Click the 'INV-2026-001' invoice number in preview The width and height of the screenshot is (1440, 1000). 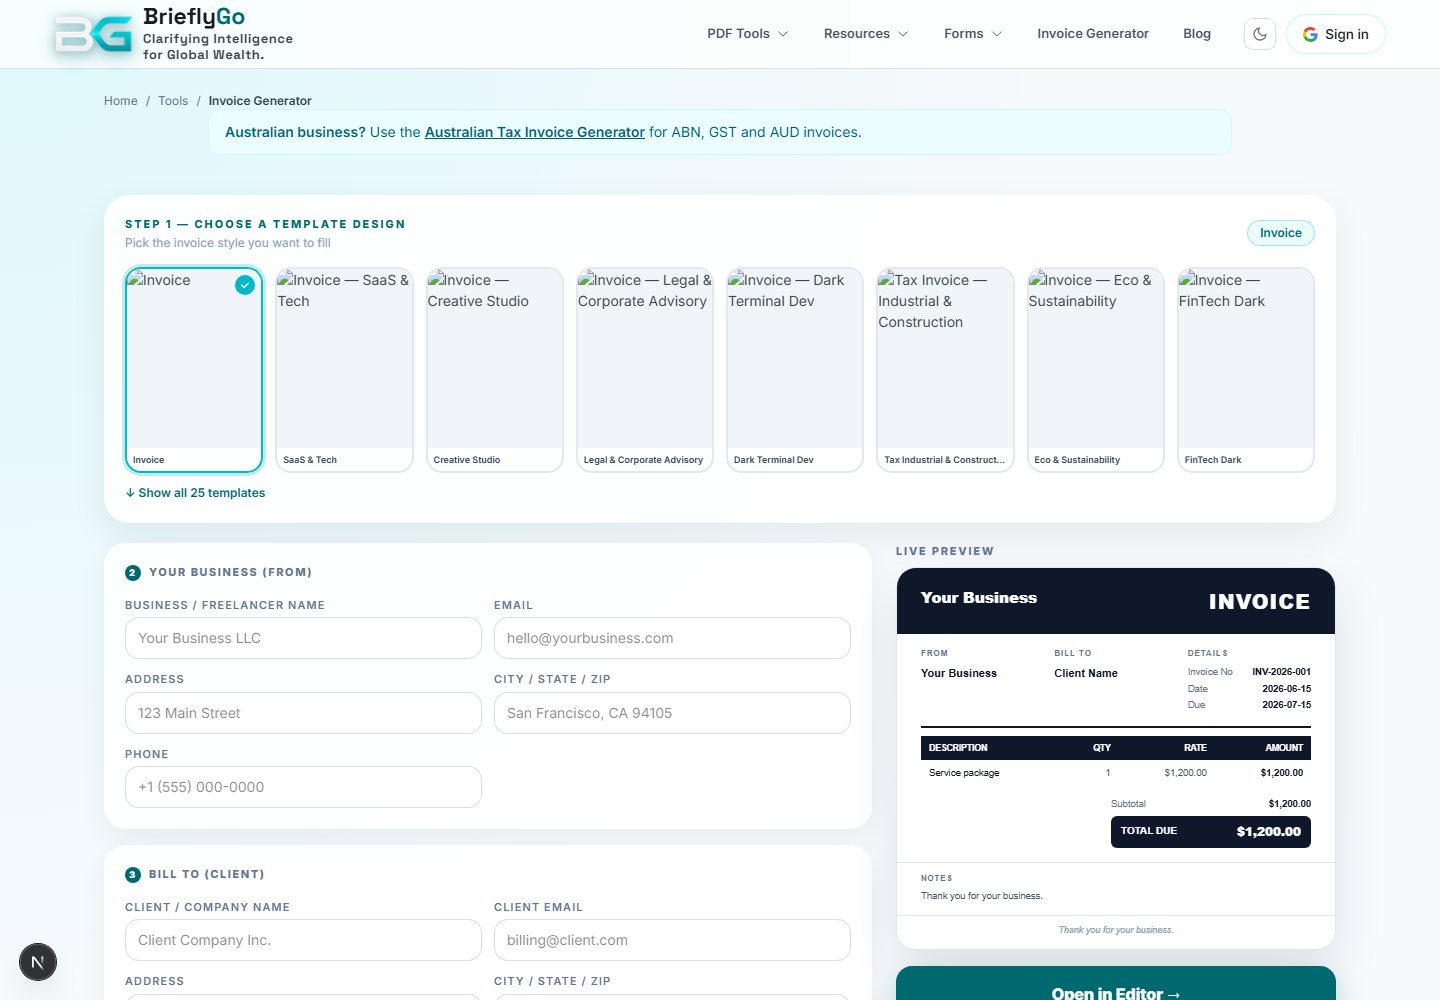point(1281,672)
